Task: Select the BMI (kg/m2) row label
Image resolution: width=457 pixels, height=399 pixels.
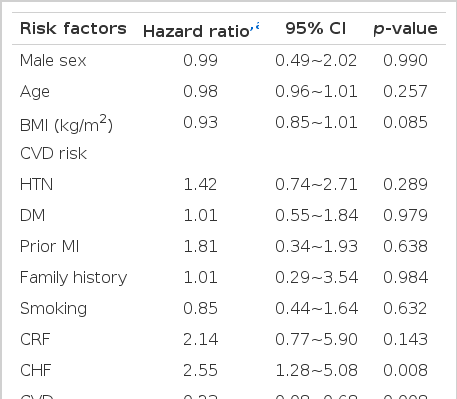Action: [x=66, y=123]
